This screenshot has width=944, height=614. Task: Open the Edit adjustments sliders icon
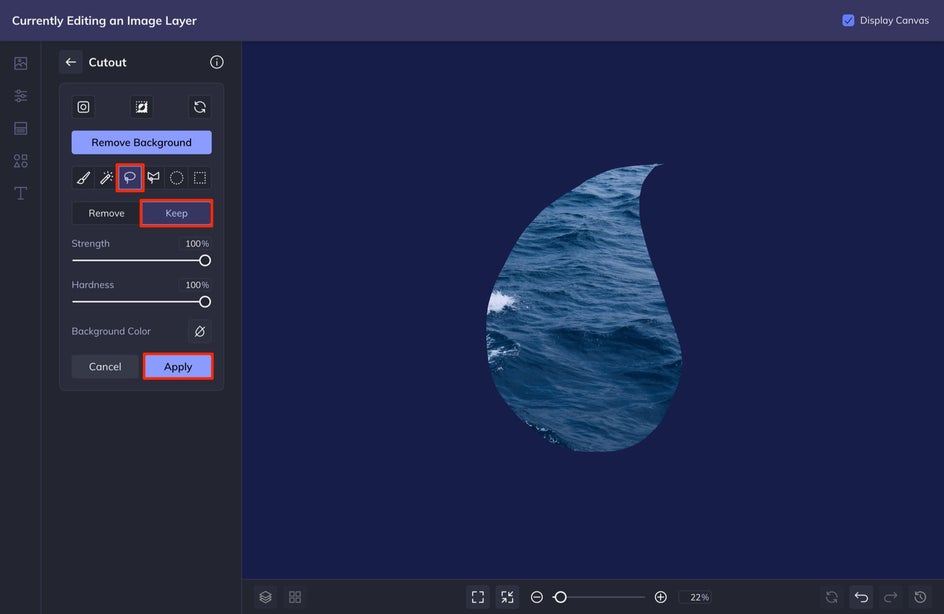[x=20, y=96]
